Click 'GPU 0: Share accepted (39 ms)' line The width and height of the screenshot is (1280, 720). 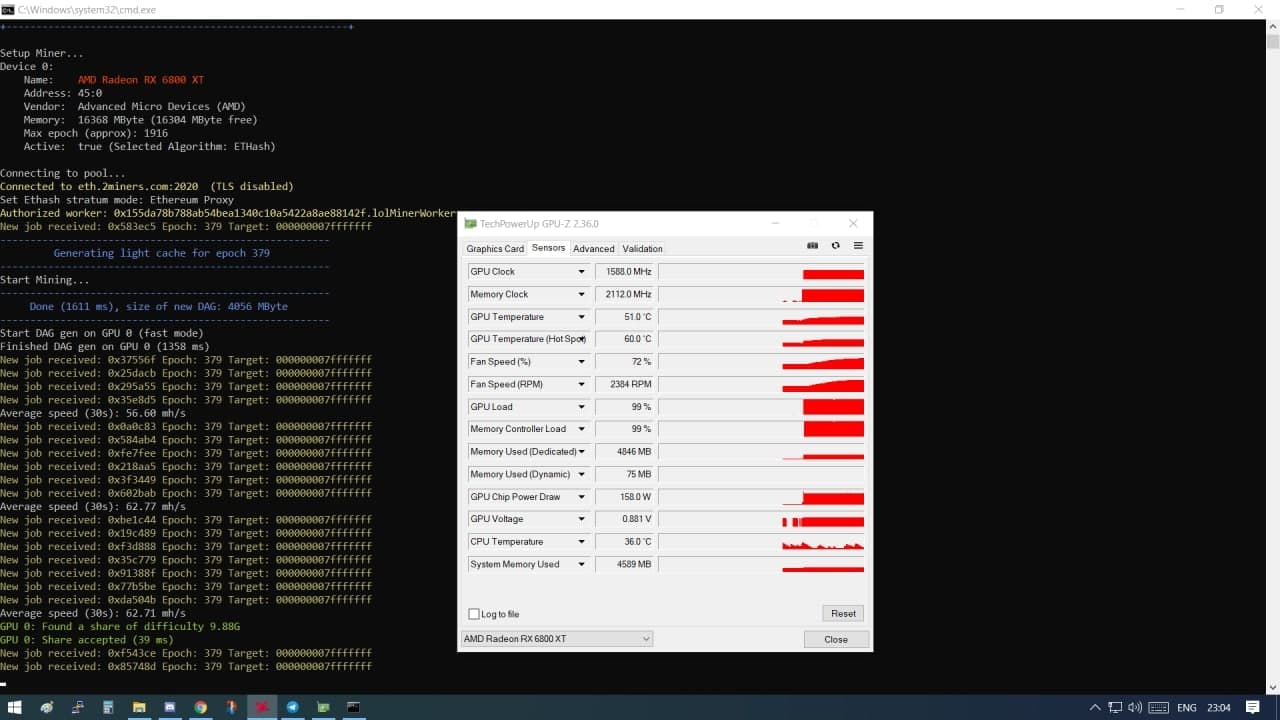click(x=86, y=640)
